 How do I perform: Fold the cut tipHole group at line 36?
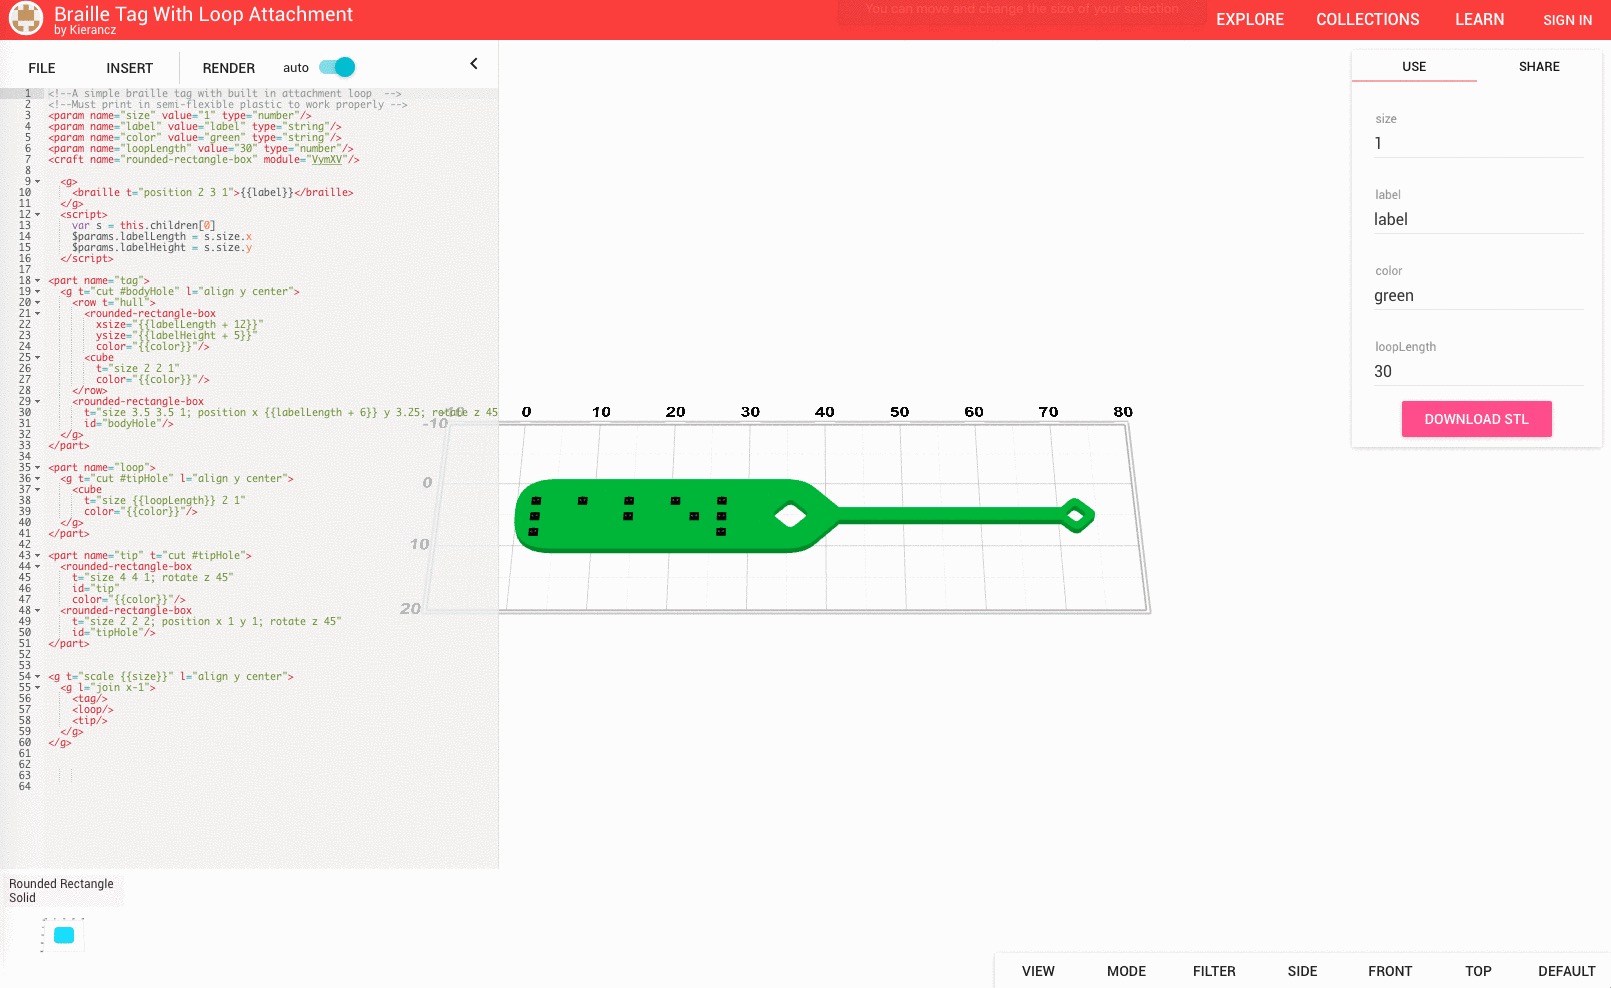point(38,479)
